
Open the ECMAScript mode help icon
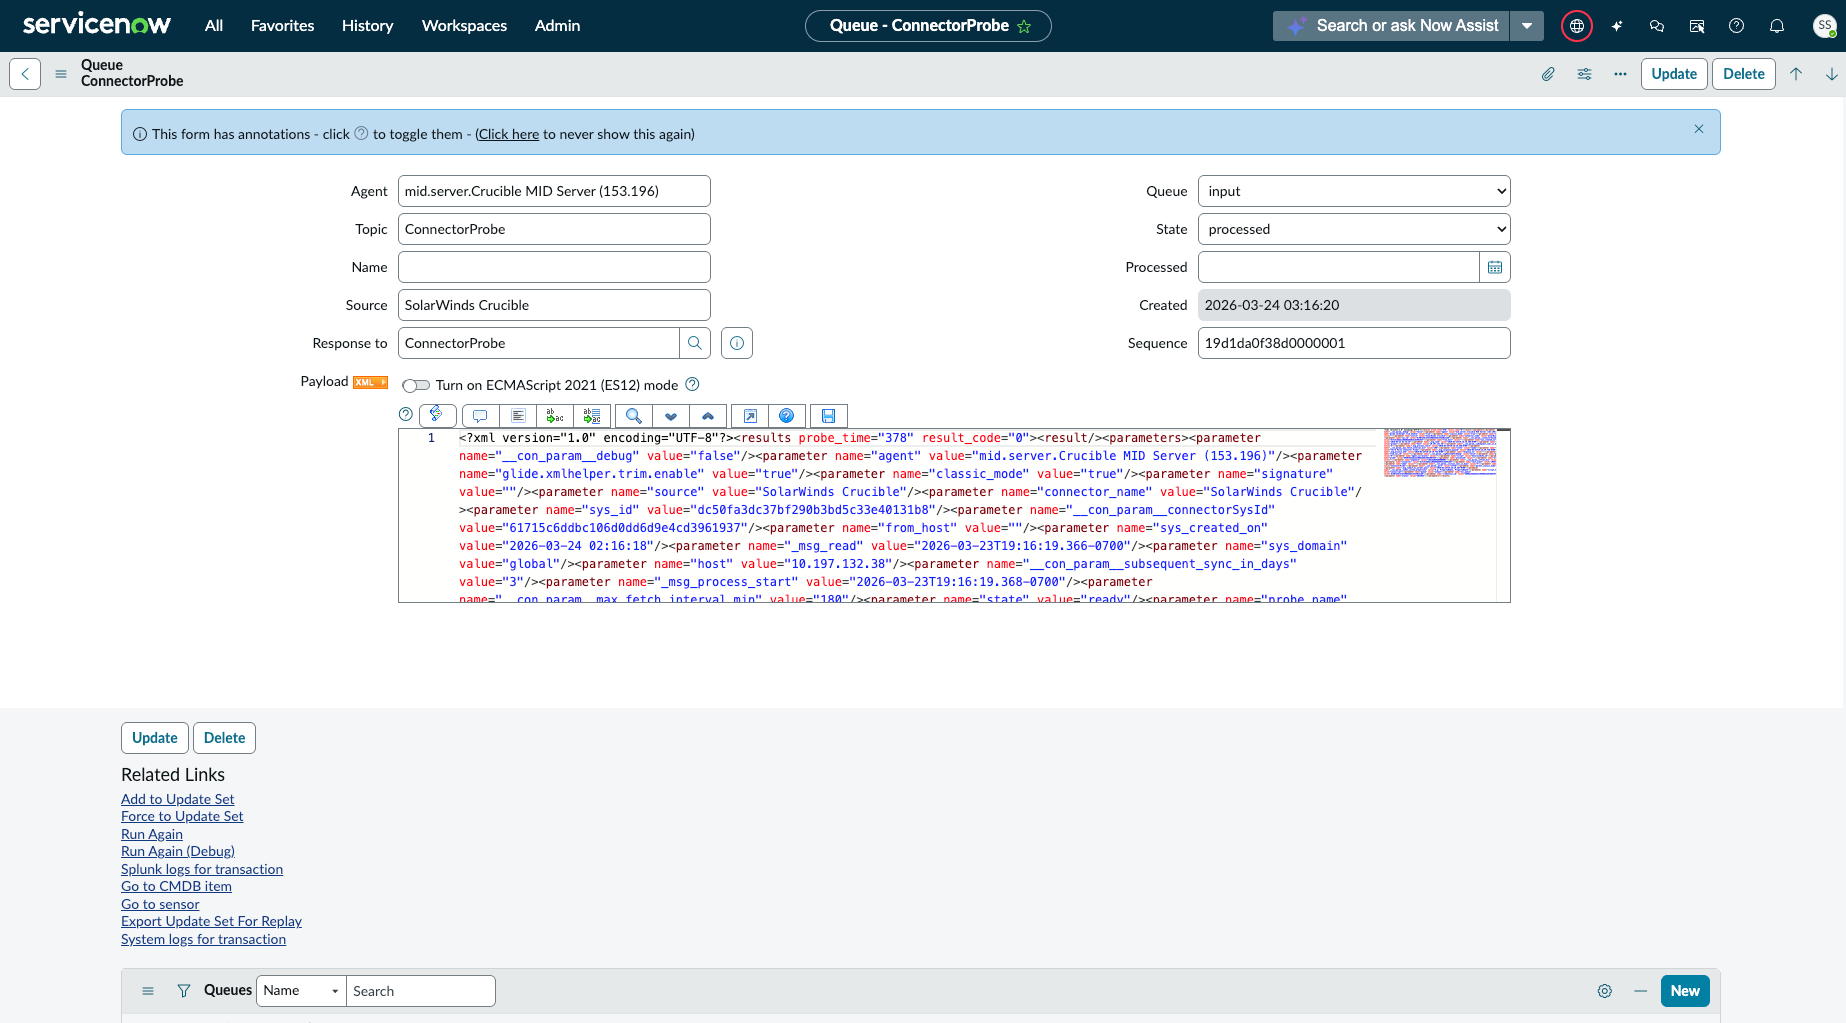(692, 384)
